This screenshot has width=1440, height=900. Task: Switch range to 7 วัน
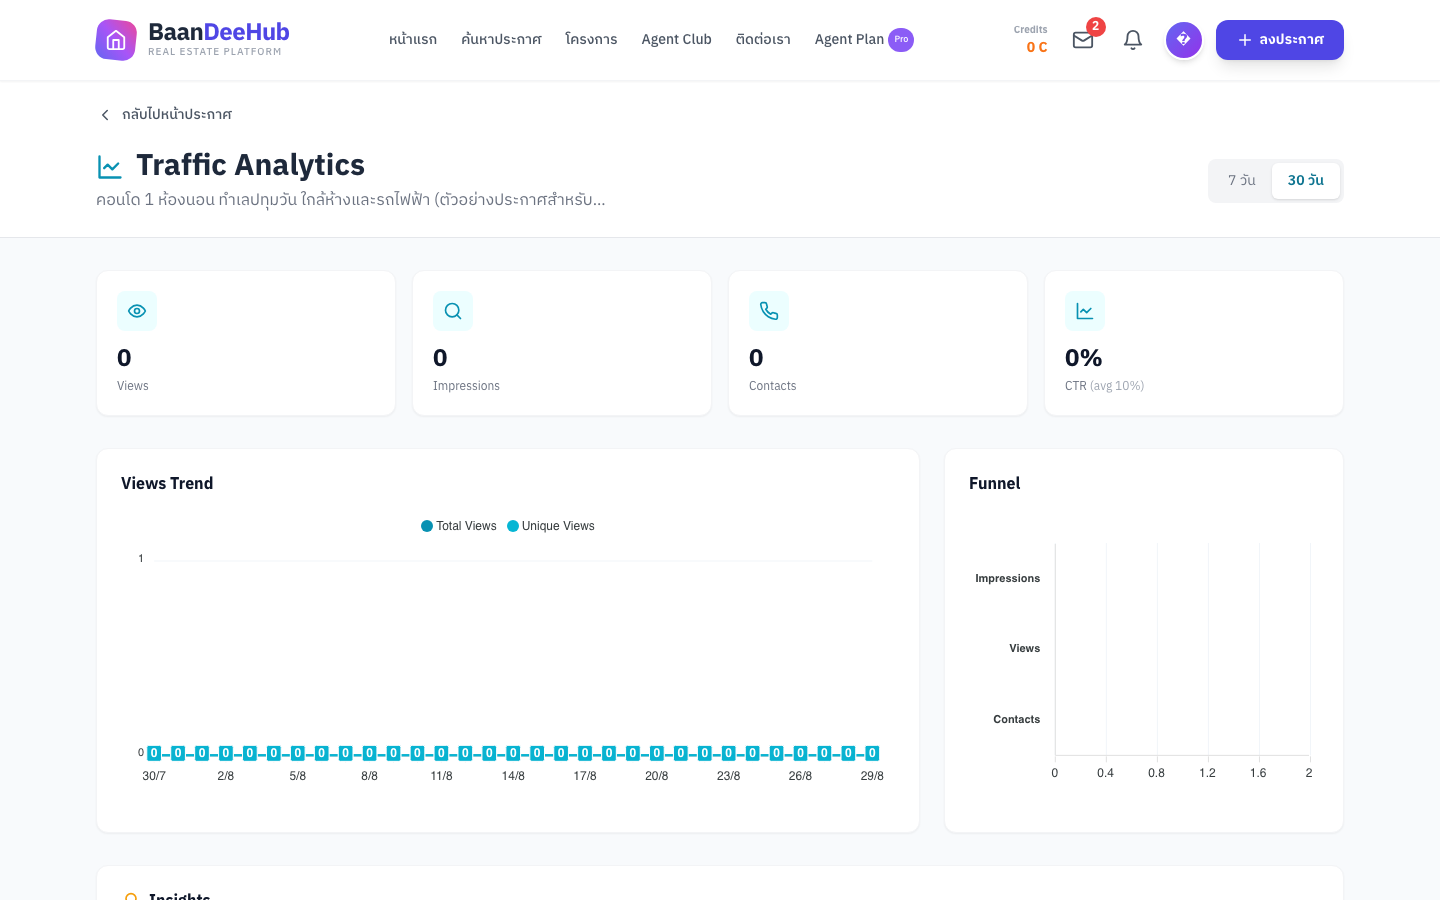tap(1242, 181)
